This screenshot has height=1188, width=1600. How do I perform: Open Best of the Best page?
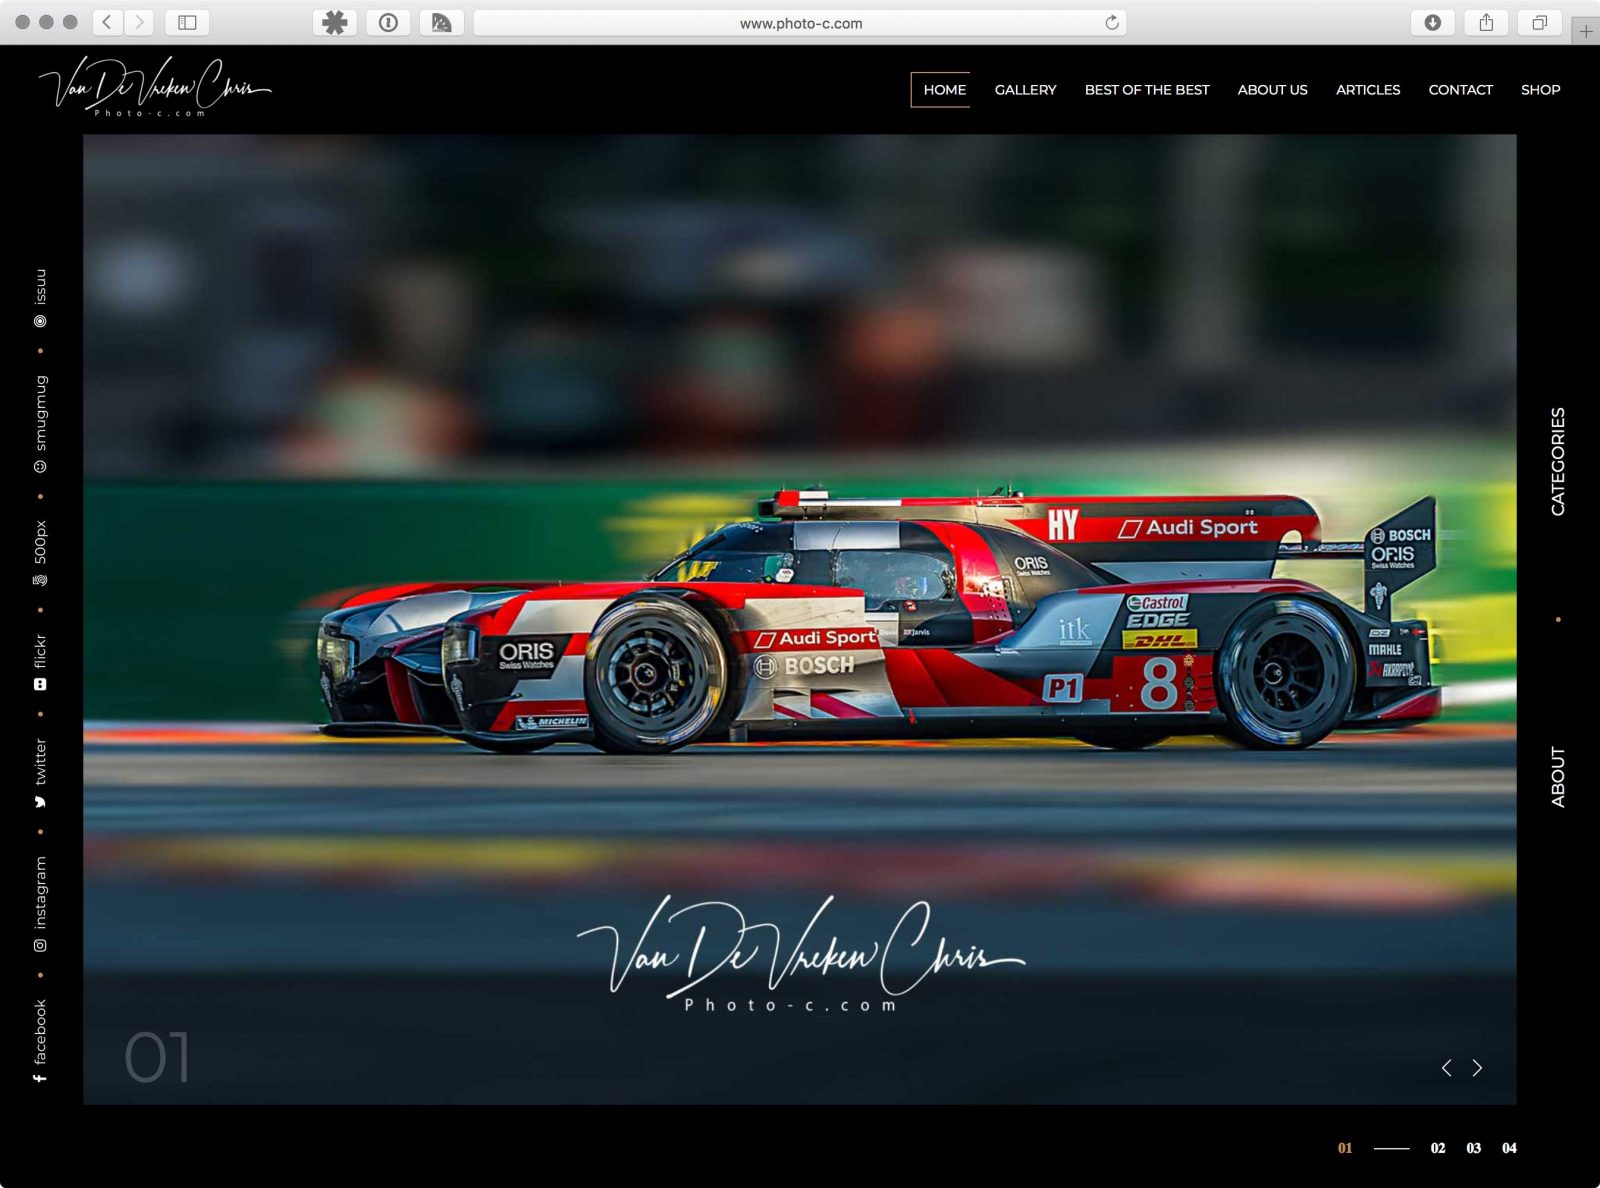[x=1147, y=89]
